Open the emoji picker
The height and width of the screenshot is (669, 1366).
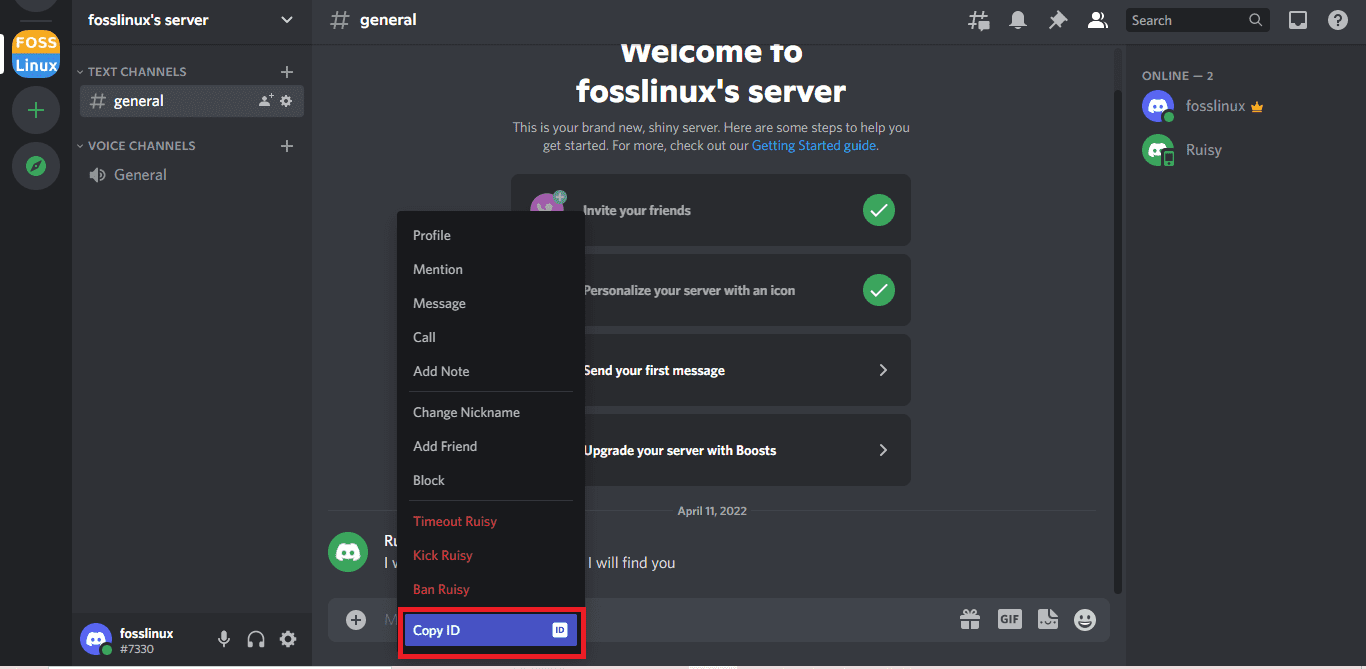point(1085,620)
